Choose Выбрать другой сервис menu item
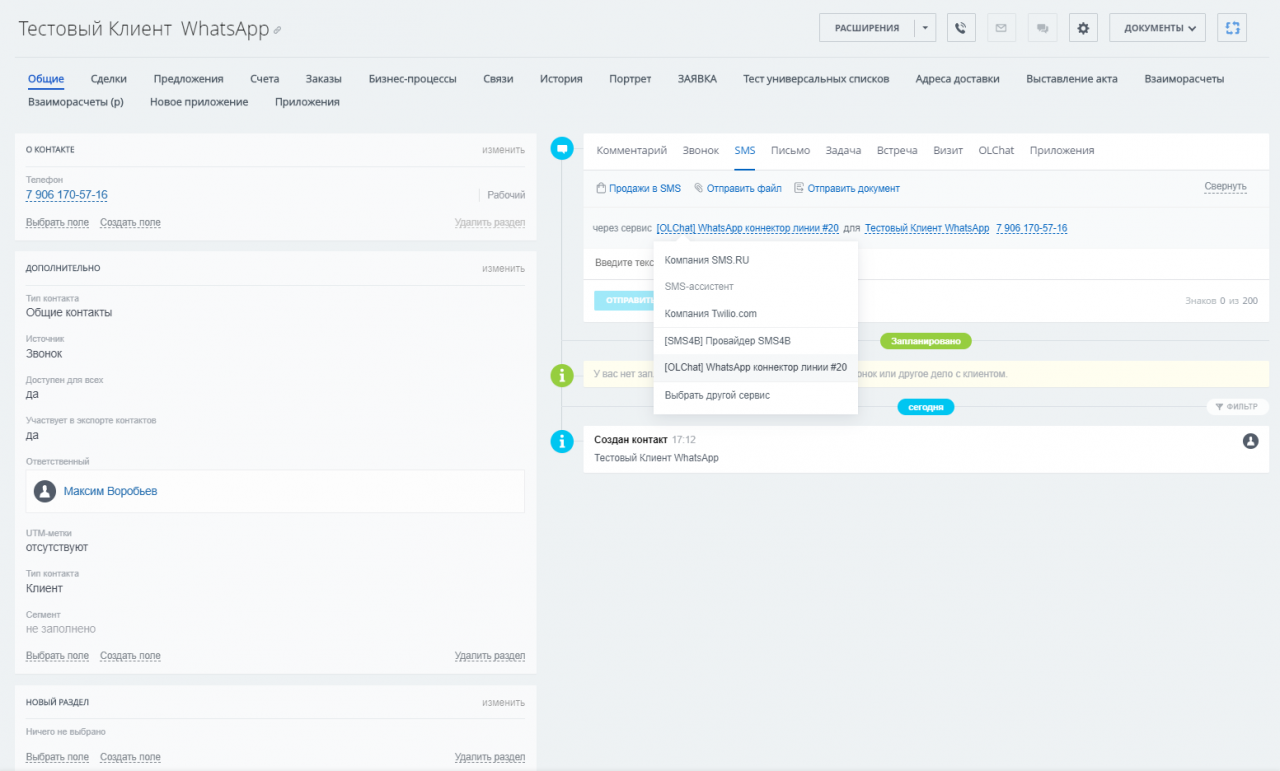 click(756, 395)
